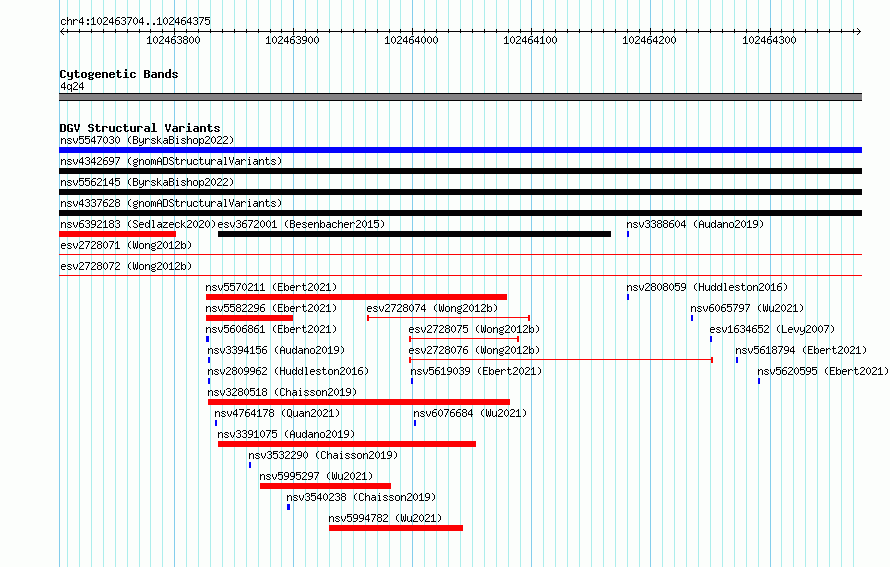Click the chr4:102463704..102464375 region label
This screenshot has height=567, width=890.
[x=135, y=22]
